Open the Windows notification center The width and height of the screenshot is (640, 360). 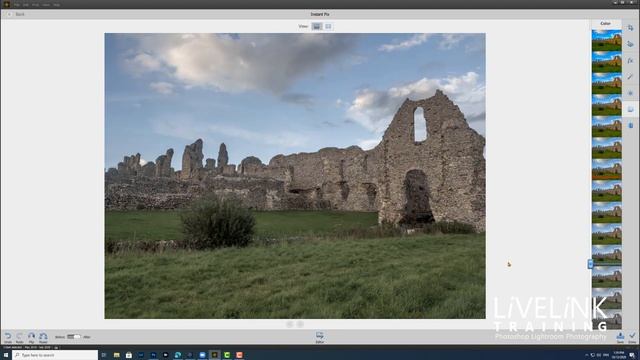(x=632, y=355)
